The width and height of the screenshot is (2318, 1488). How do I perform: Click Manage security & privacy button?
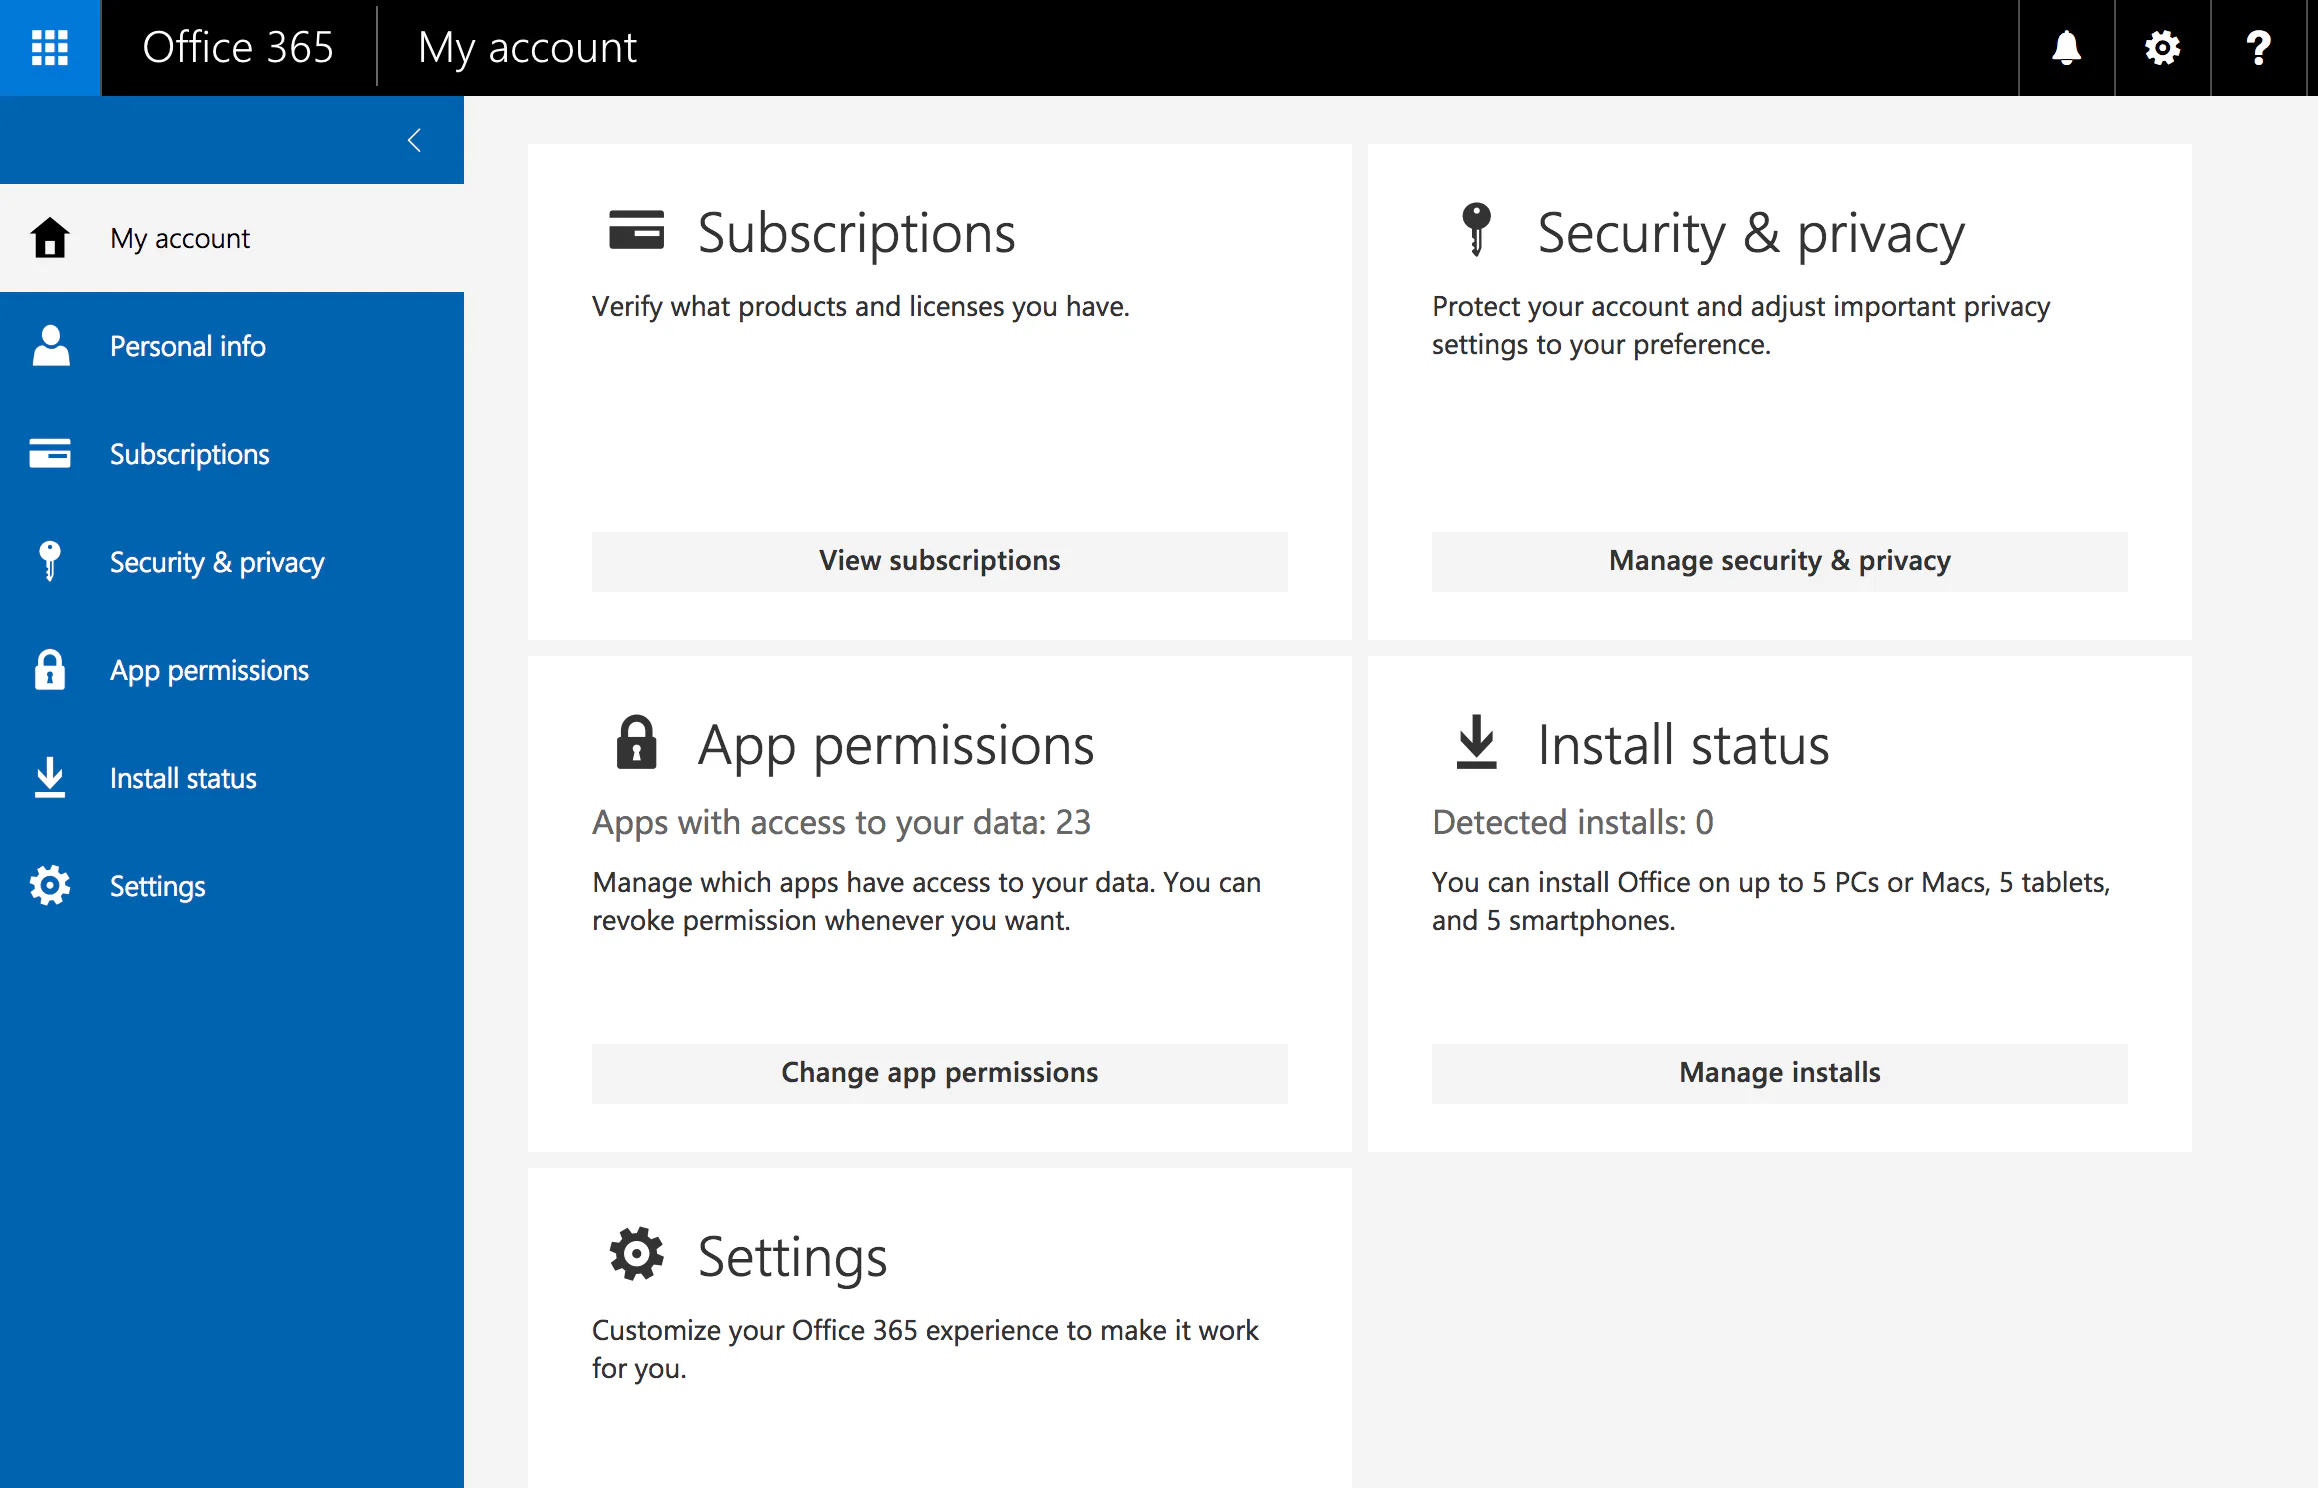(x=1779, y=561)
